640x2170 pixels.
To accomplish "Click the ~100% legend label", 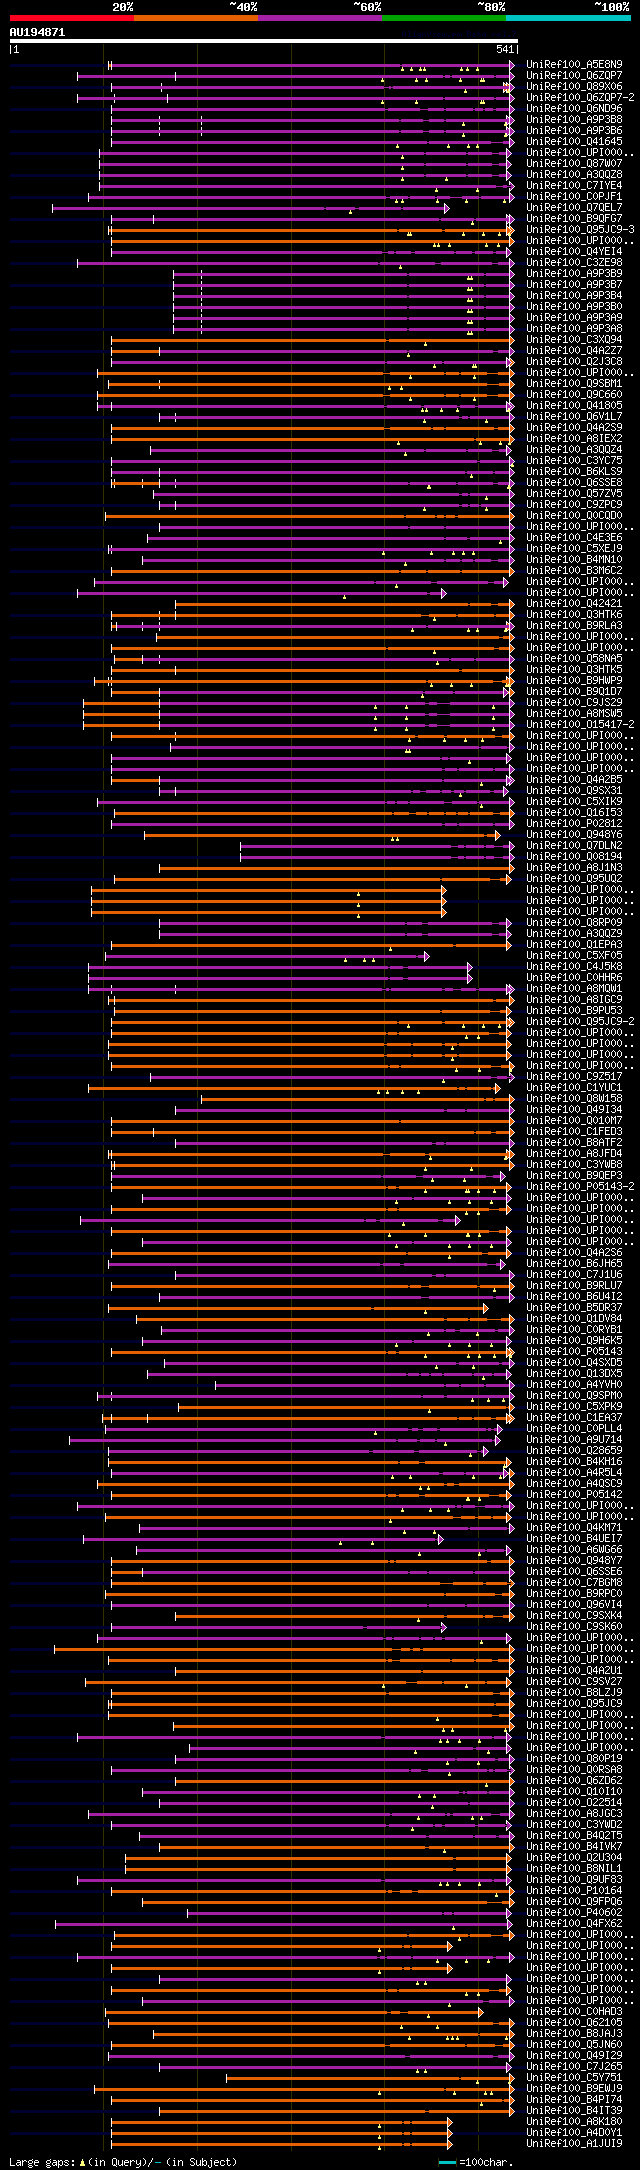I will pos(611,7).
